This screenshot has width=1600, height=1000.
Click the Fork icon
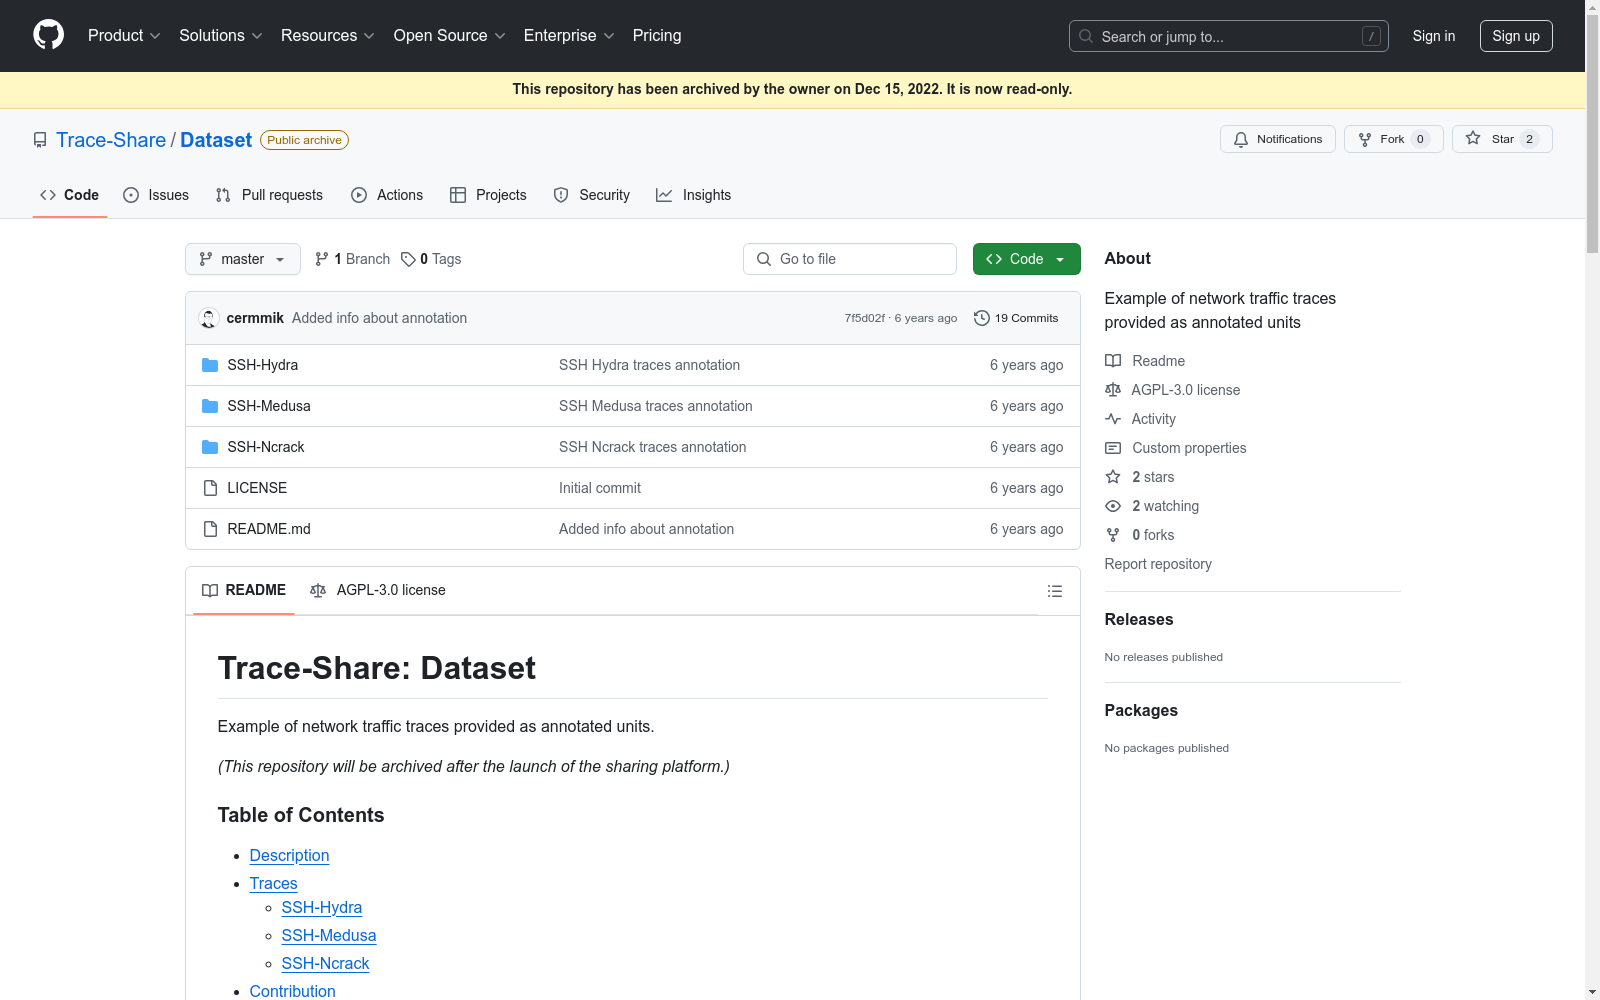[1365, 139]
